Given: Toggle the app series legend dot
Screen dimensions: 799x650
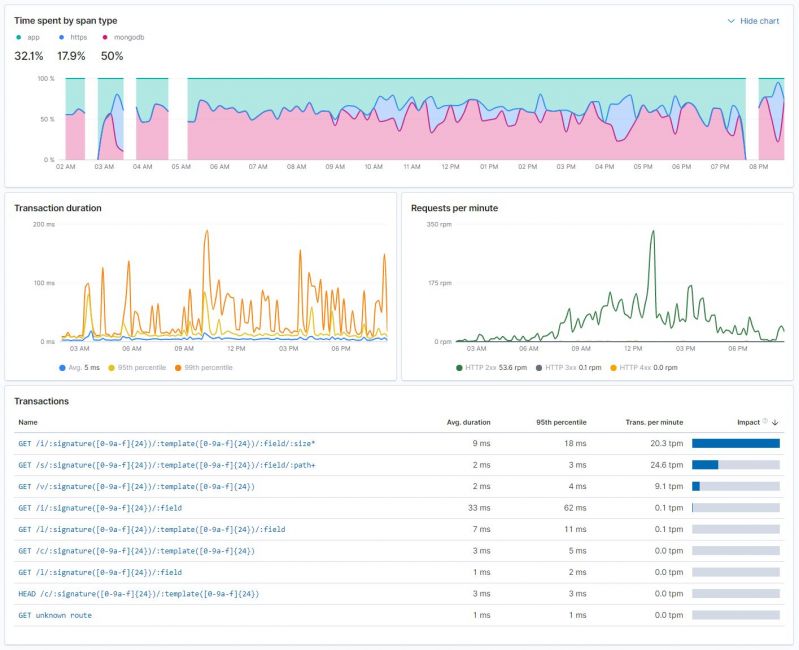Looking at the screenshot, I should [19, 37].
